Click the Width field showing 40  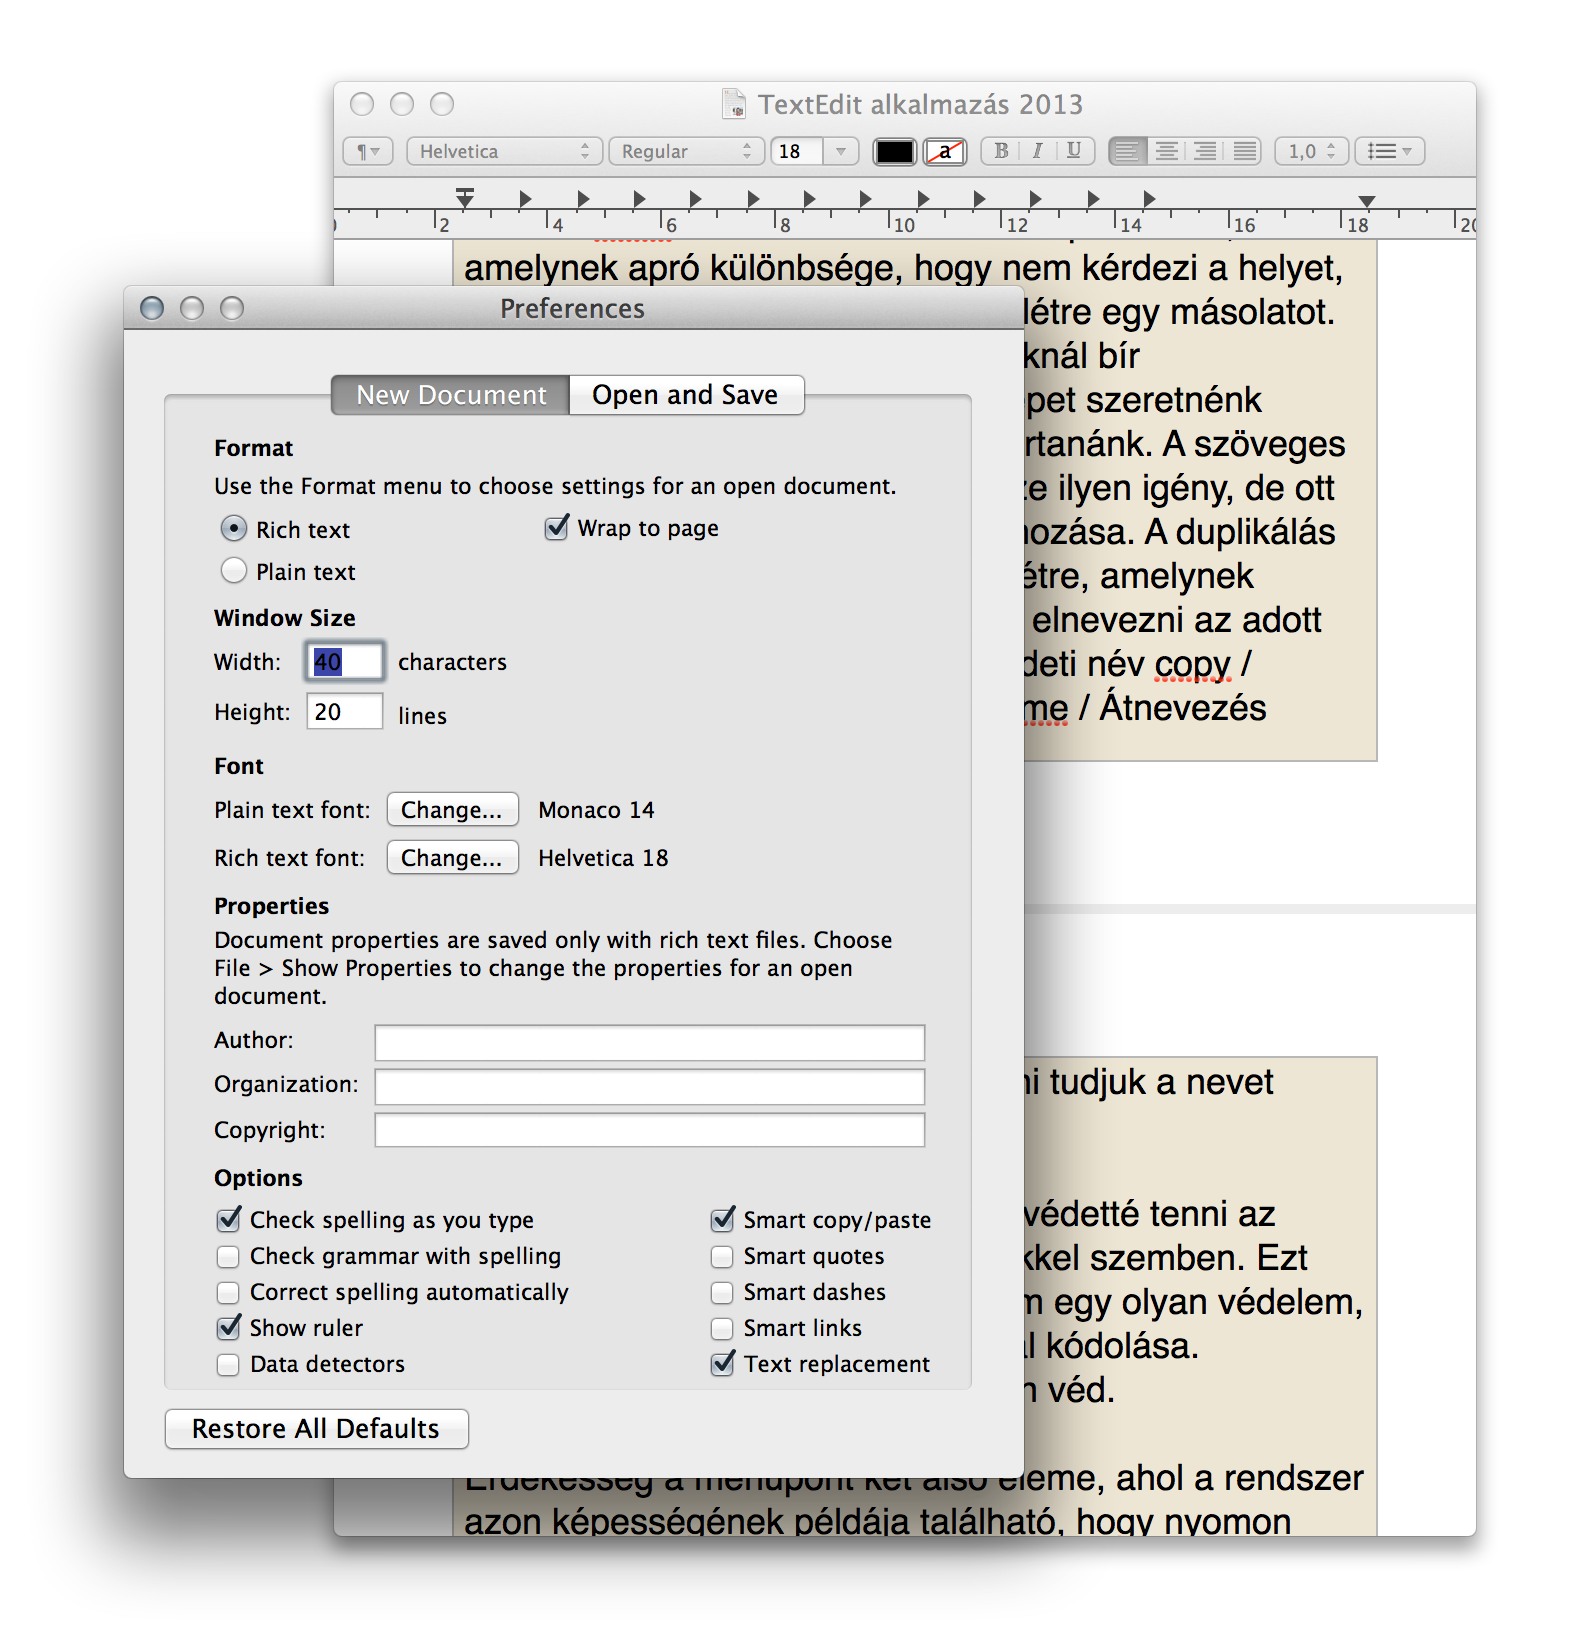(344, 661)
